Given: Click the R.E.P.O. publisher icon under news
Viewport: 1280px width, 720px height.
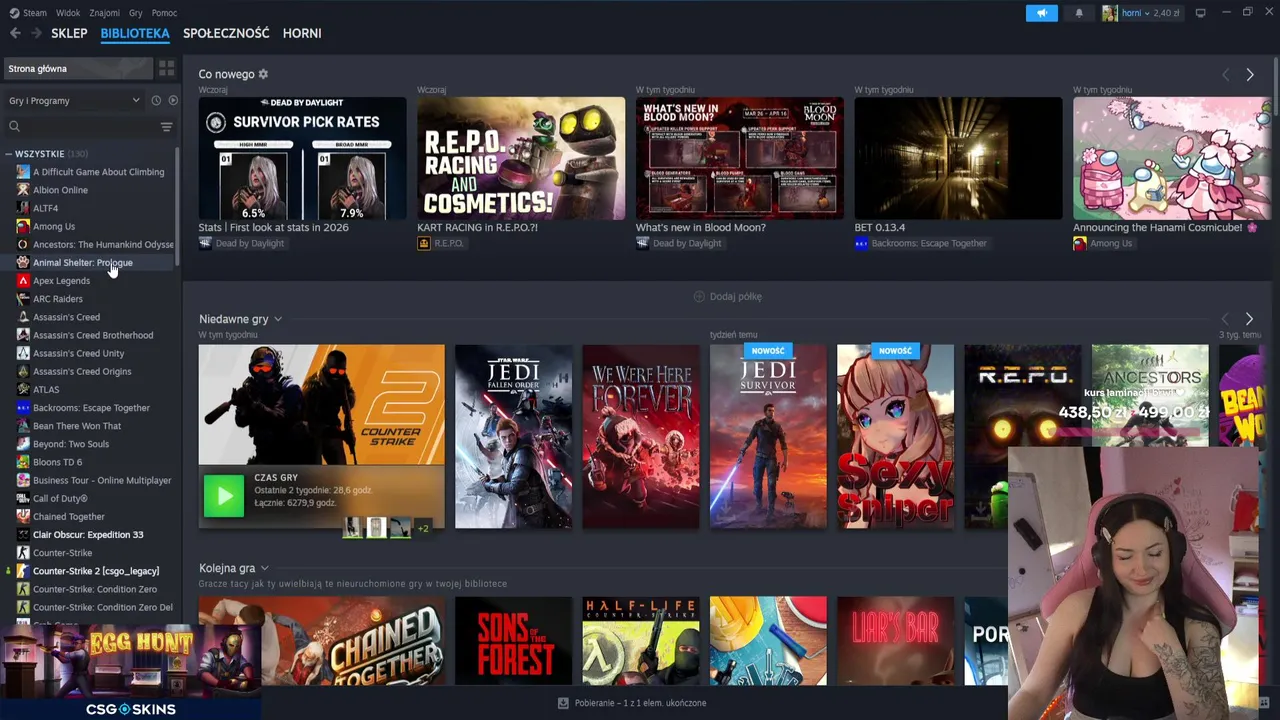Looking at the screenshot, I should (x=424, y=243).
